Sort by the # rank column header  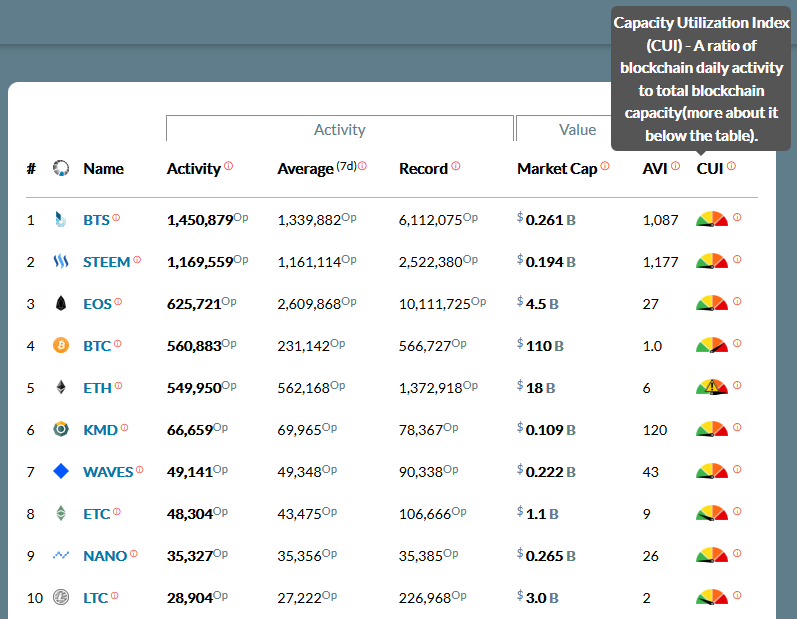point(31,168)
